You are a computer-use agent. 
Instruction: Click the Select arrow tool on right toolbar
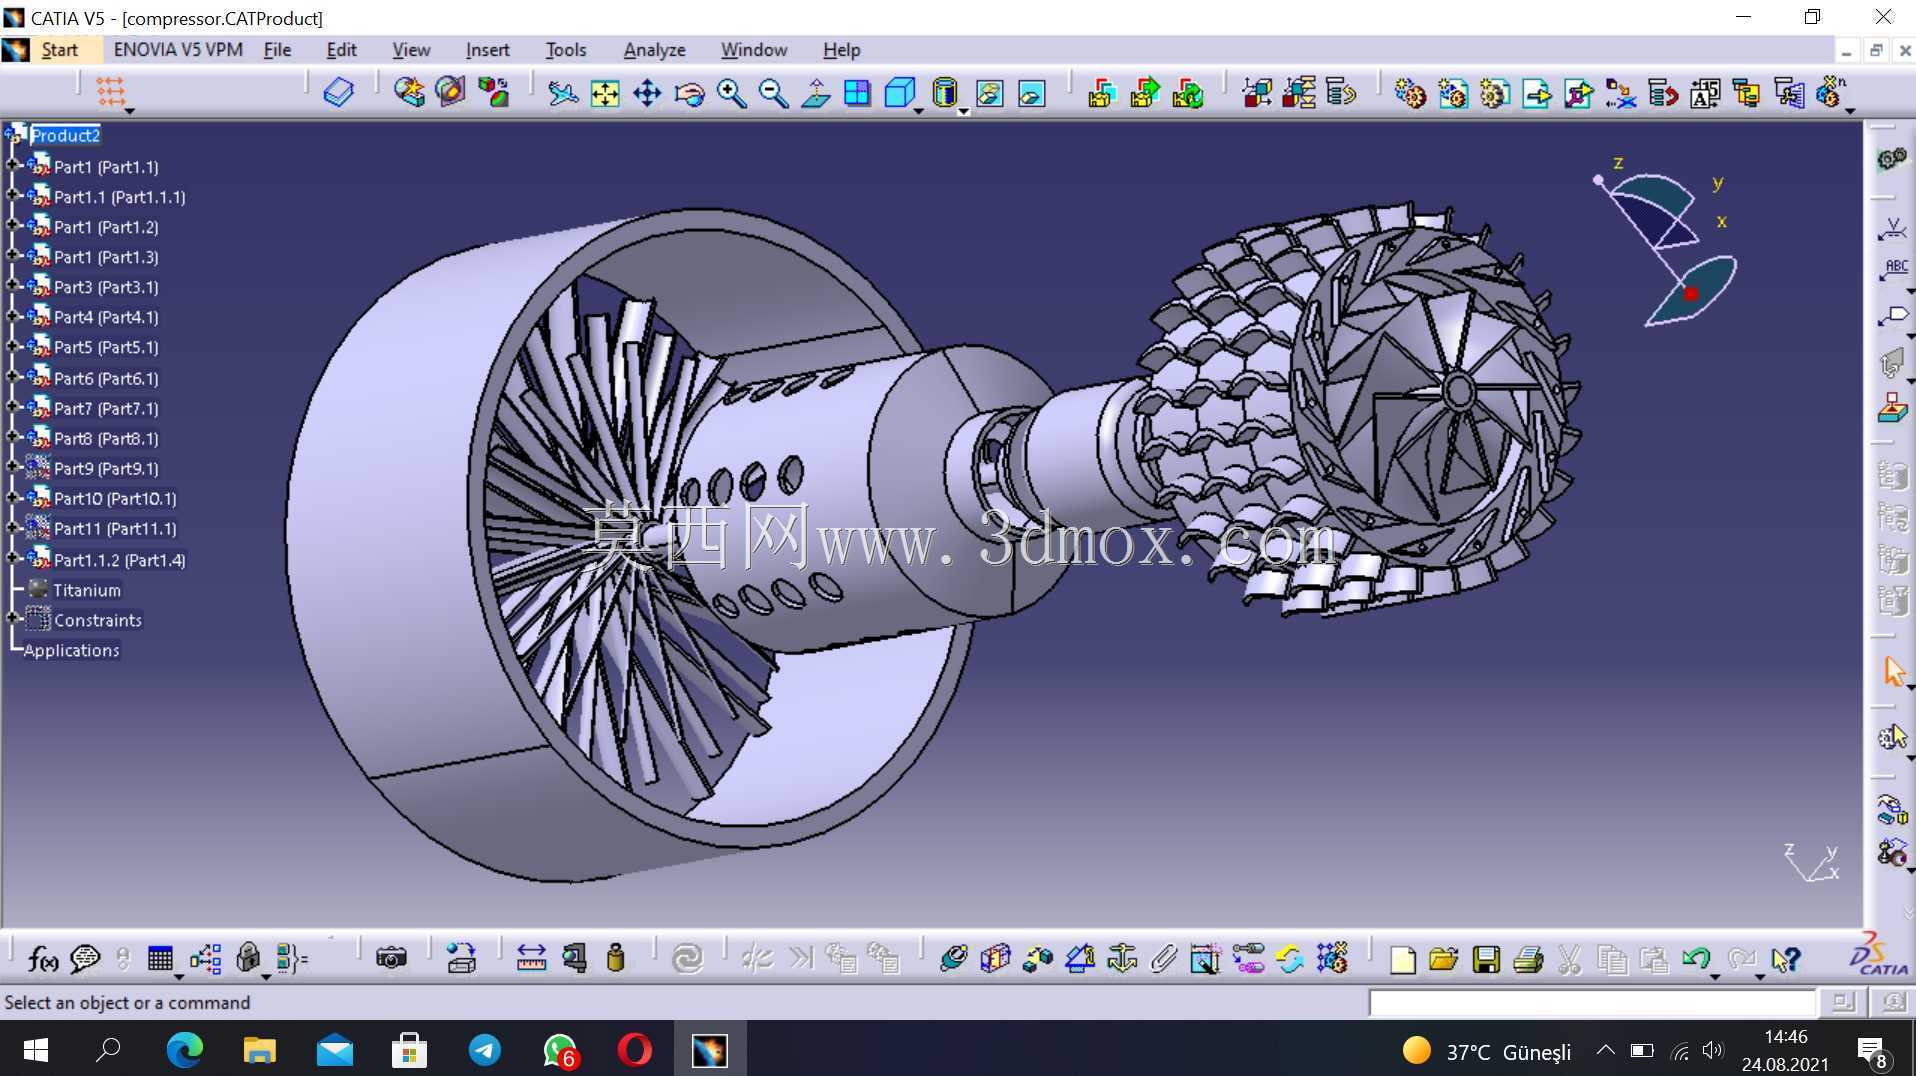pyautogui.click(x=1893, y=671)
